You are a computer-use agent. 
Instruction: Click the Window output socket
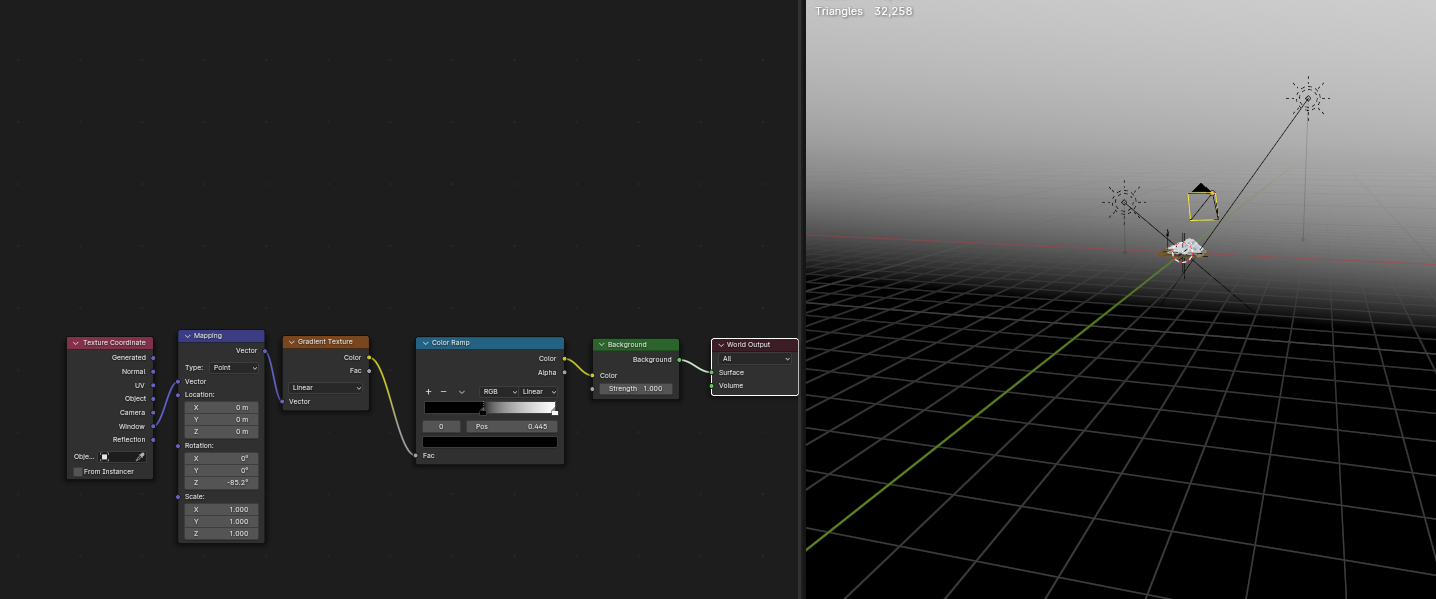point(153,426)
